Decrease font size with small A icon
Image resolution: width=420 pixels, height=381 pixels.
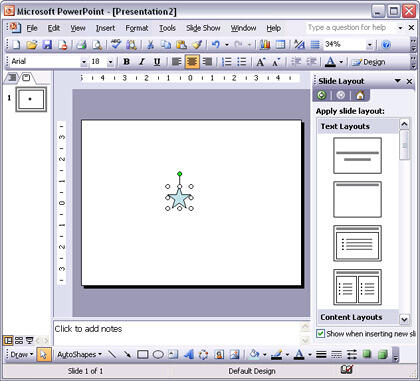[276, 62]
